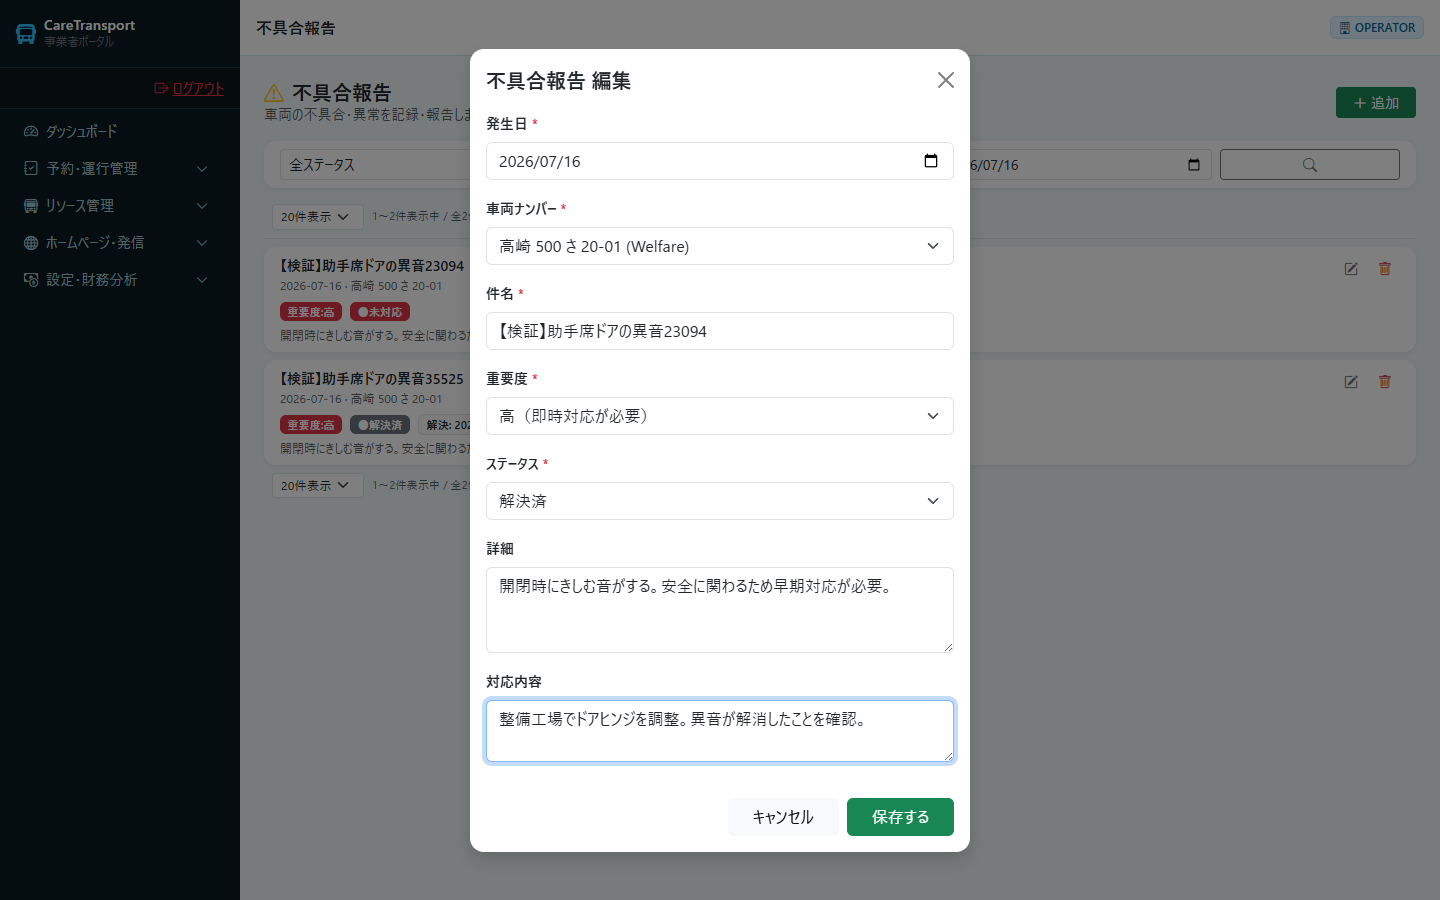Click the 【検証】助手席ドアの異音35525 title
The image size is (1440, 900).
(372, 379)
